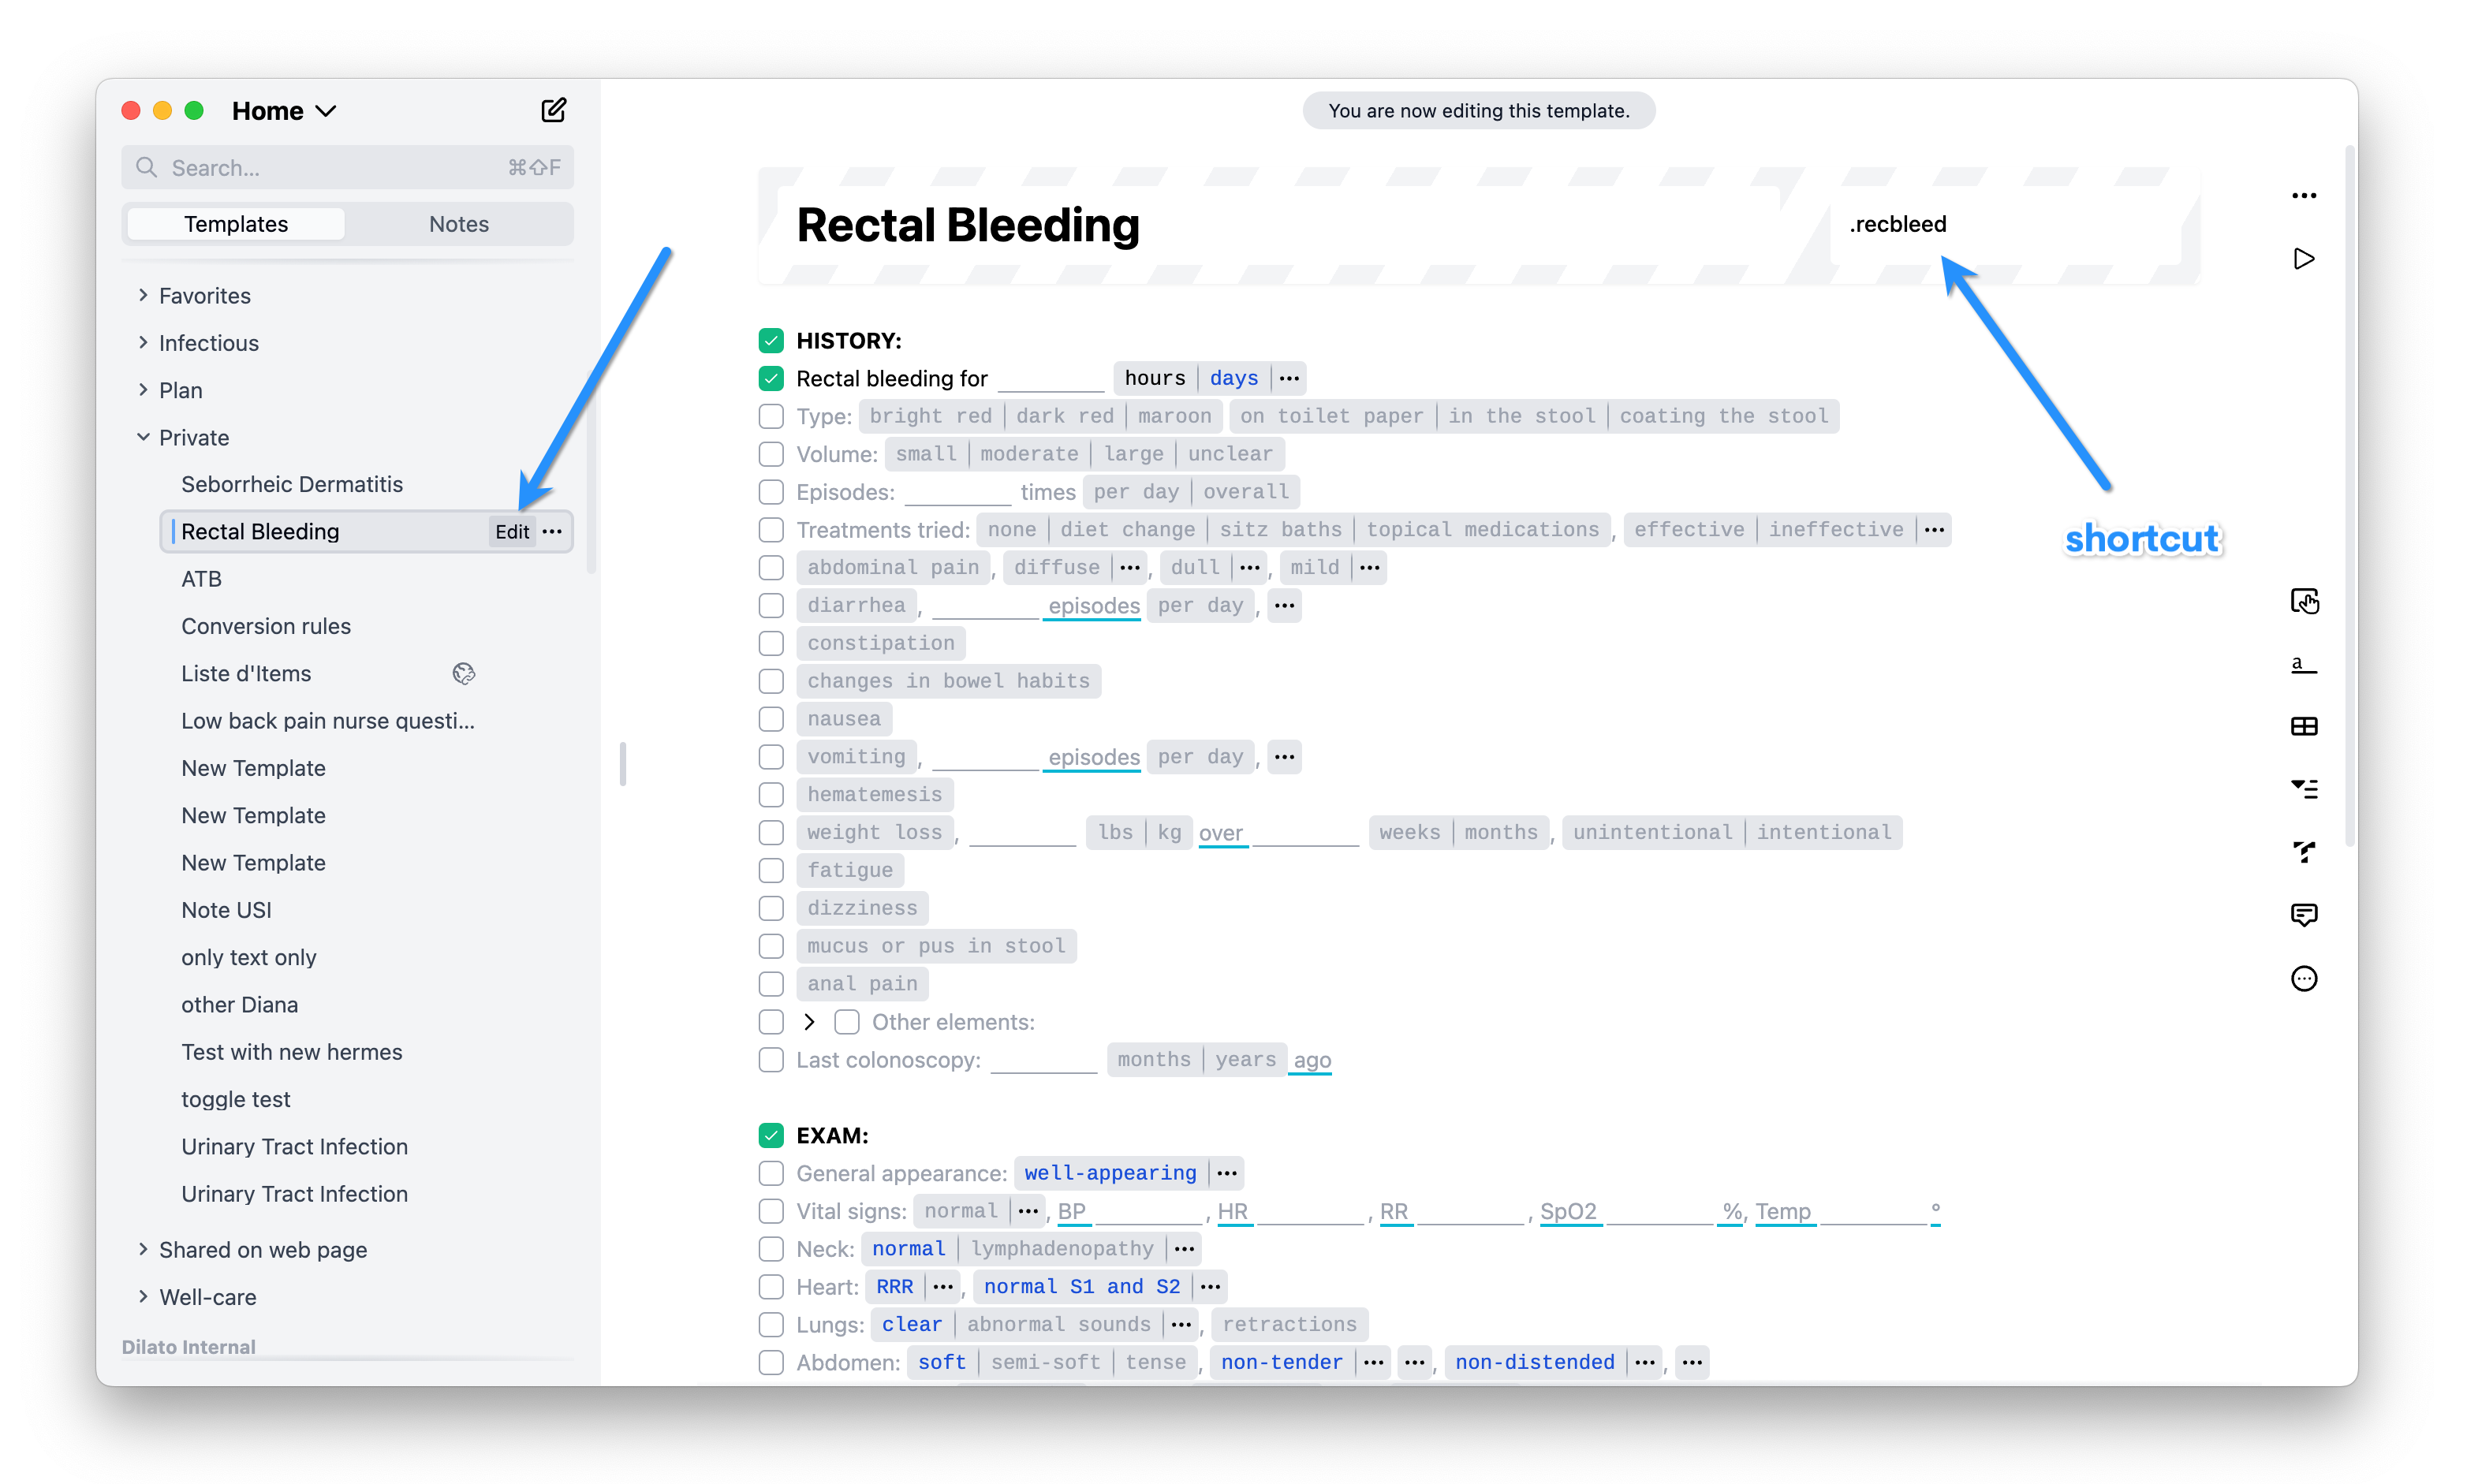Click Edit on Rectal Bleeding template

[510, 531]
